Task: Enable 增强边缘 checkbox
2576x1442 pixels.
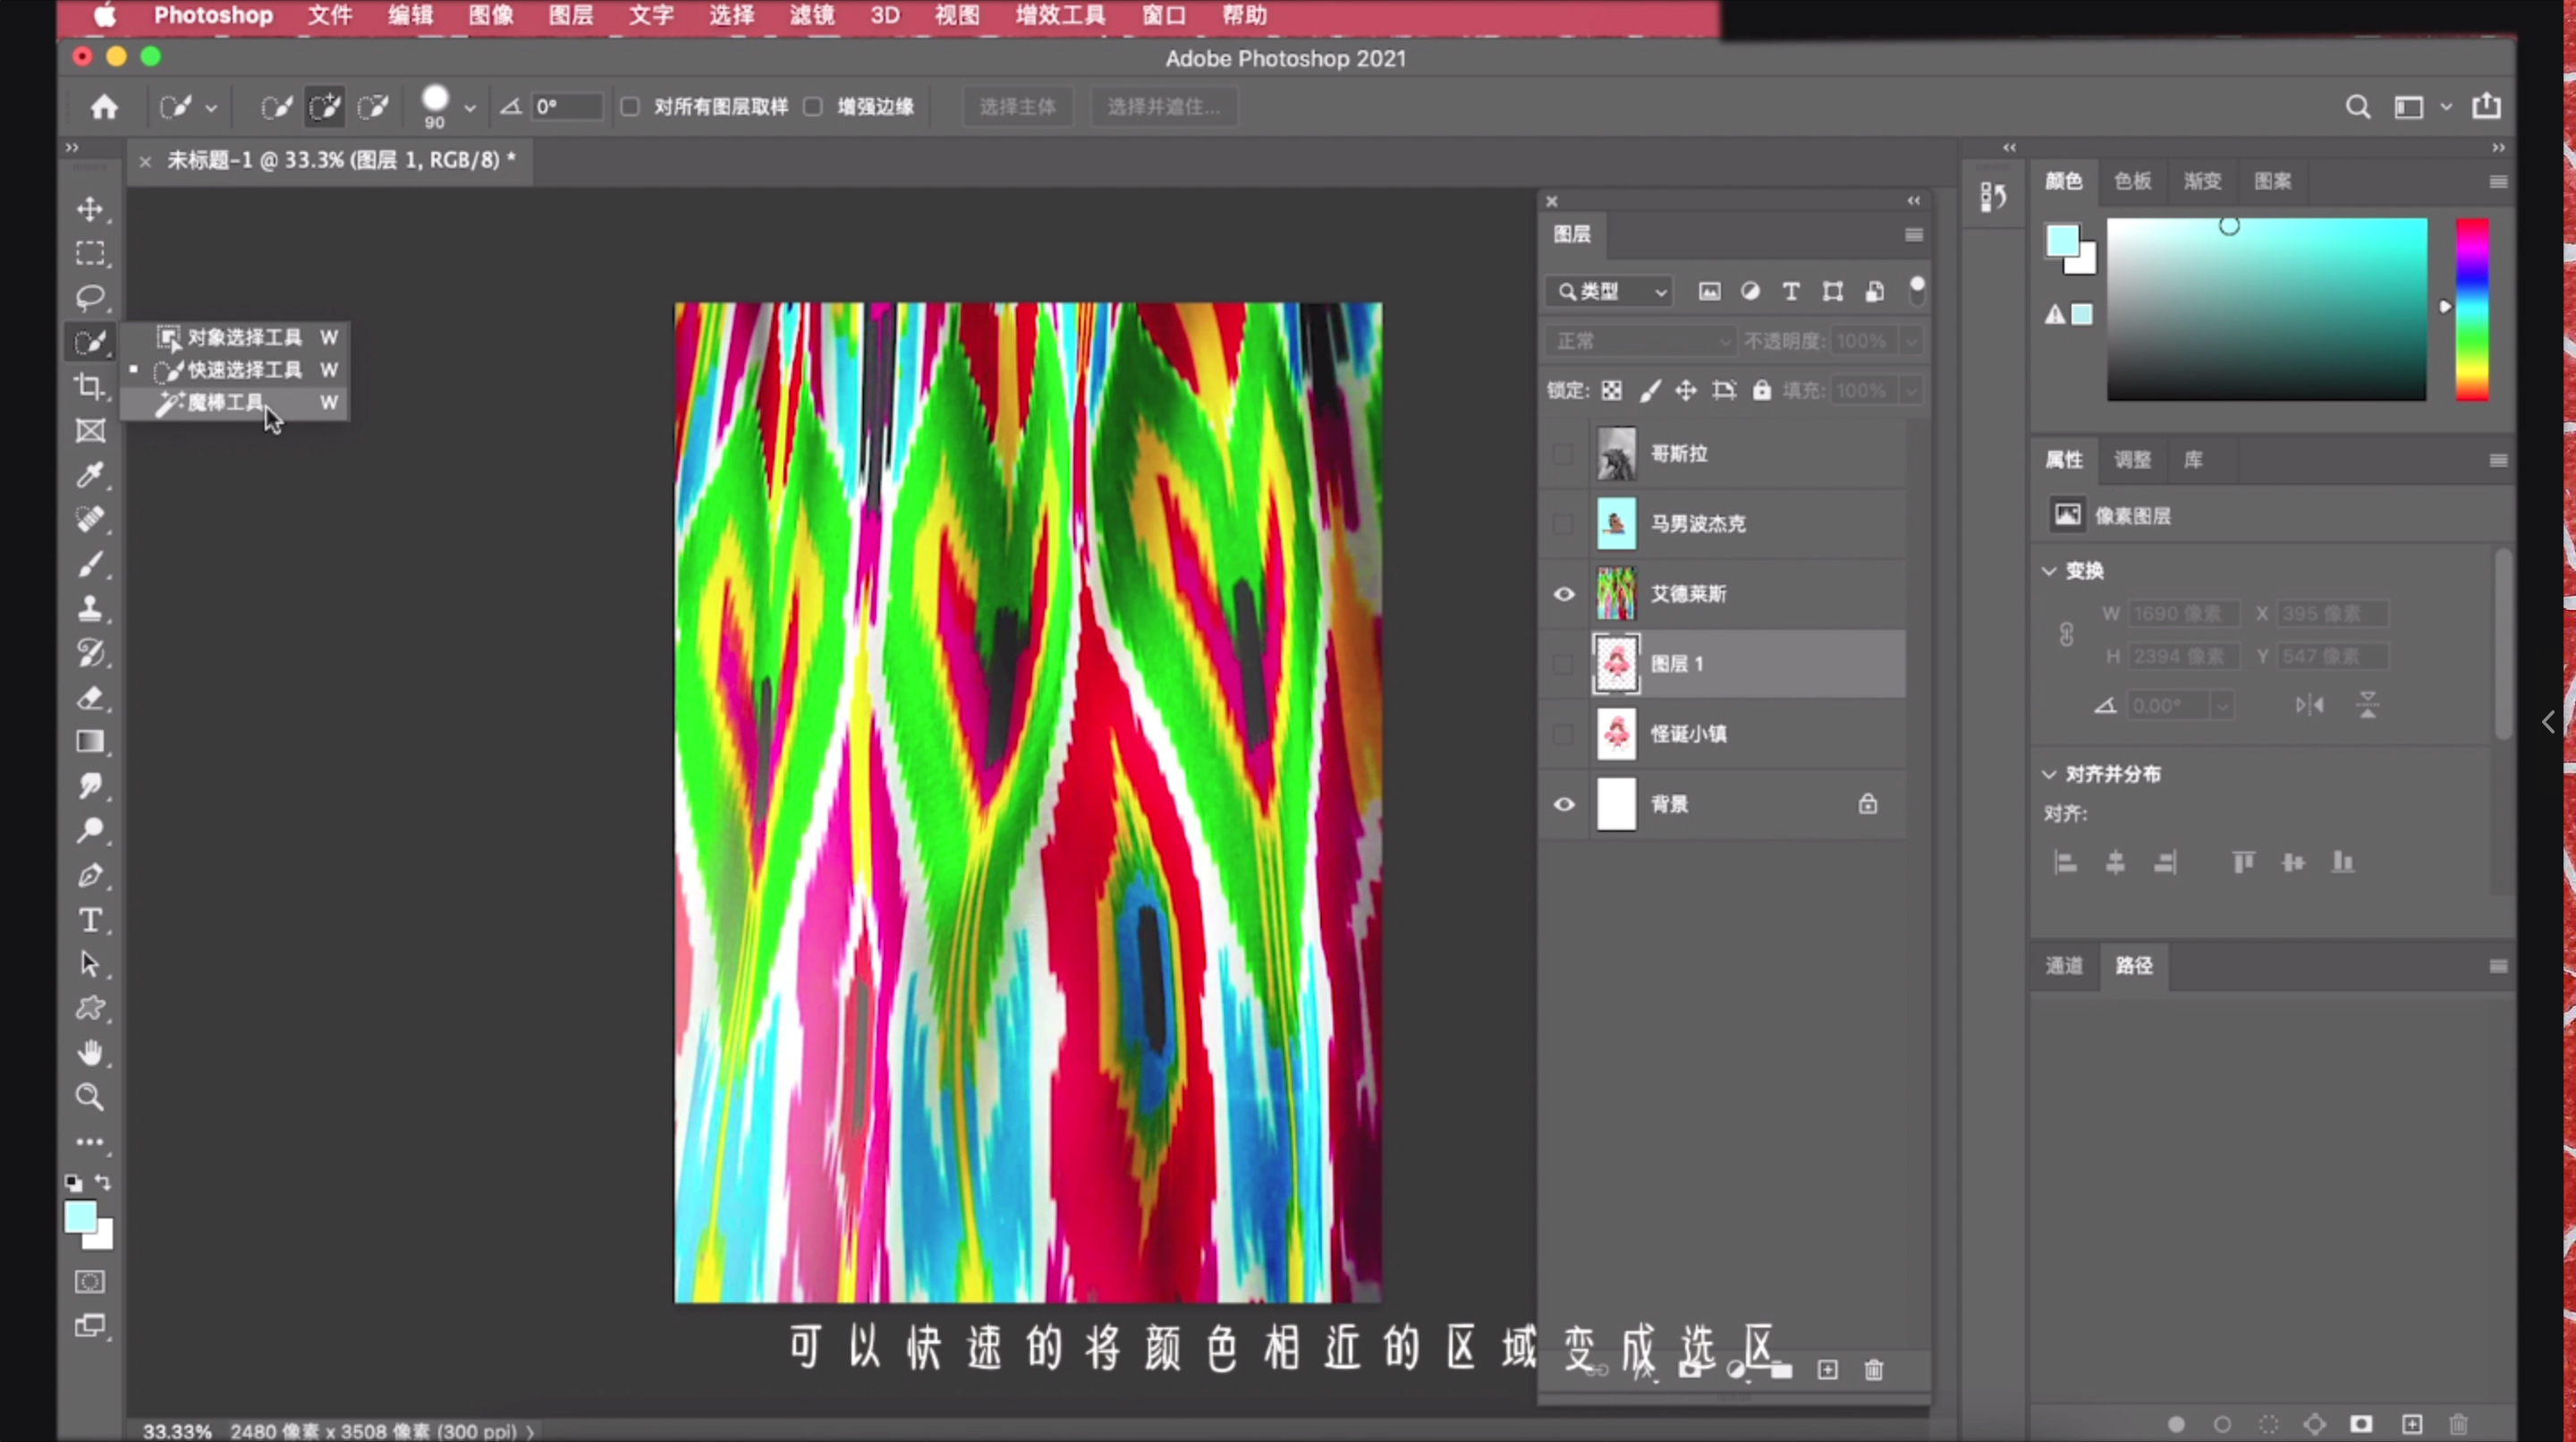Action: pos(813,106)
